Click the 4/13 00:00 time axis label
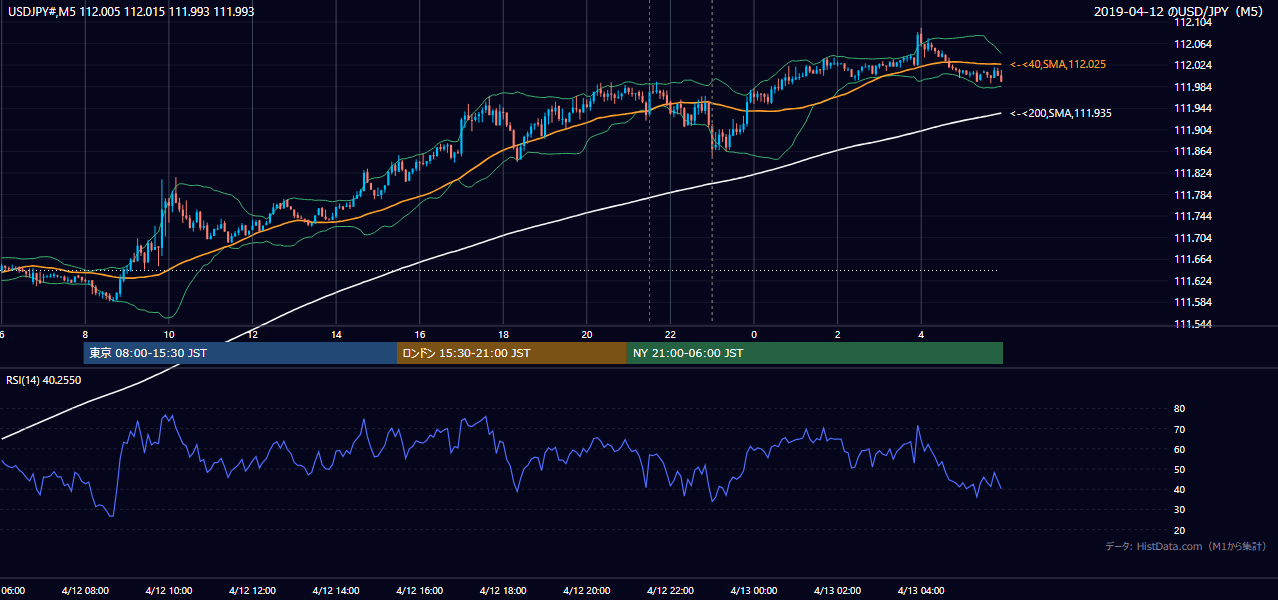Screen dimensions: 1278x600 click(x=754, y=591)
